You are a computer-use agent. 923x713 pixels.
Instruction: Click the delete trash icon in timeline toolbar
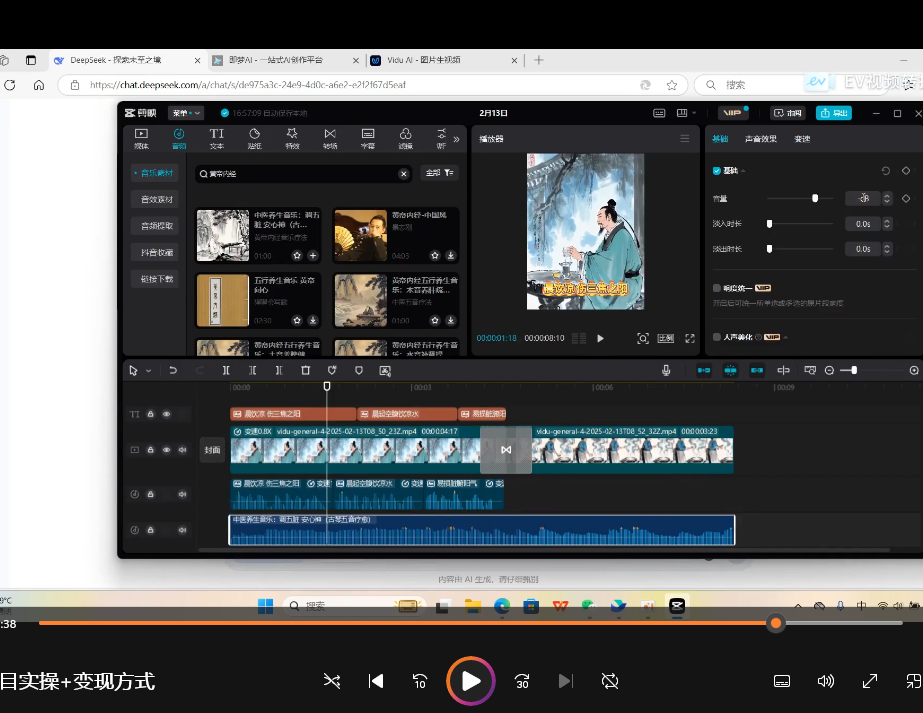306,370
